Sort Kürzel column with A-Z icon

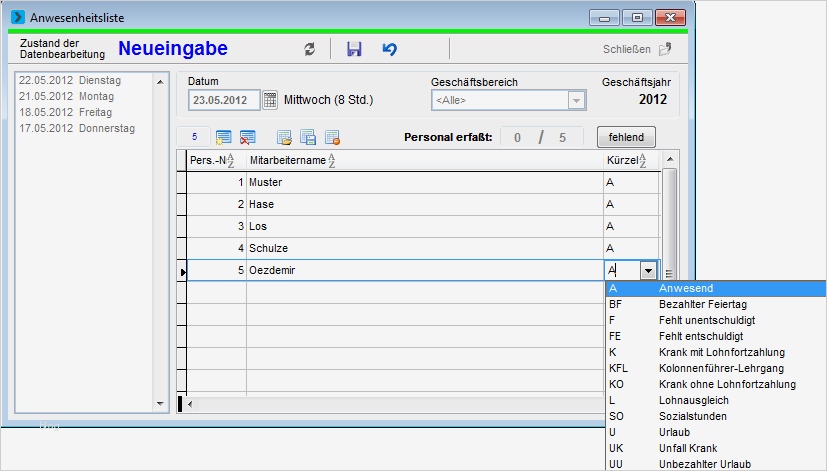pyautogui.click(x=642, y=160)
